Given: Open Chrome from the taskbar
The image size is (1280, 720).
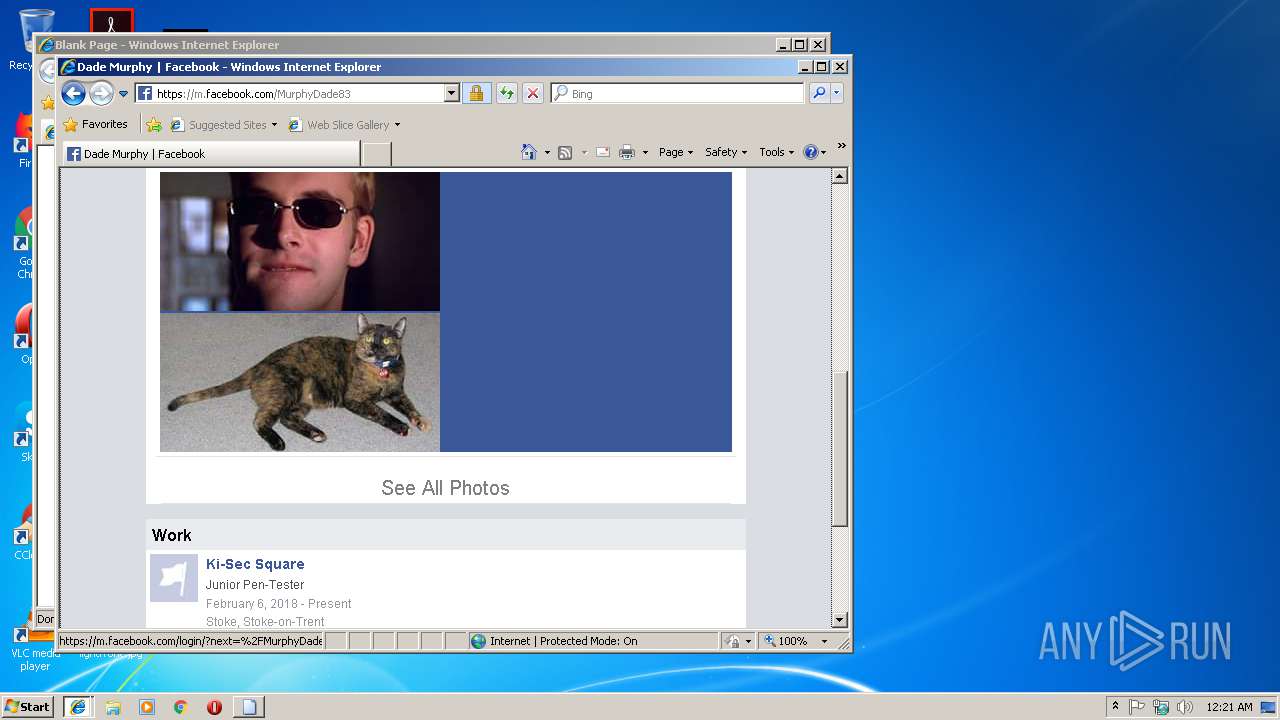Looking at the screenshot, I should pyautogui.click(x=181, y=707).
